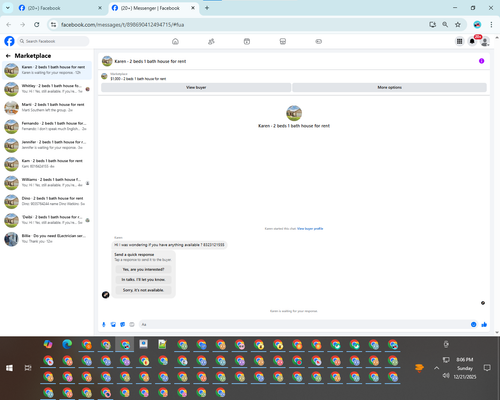This screenshot has height=400, width=500.
Task: Click the Search Facebook field
Action: (x=53, y=41)
